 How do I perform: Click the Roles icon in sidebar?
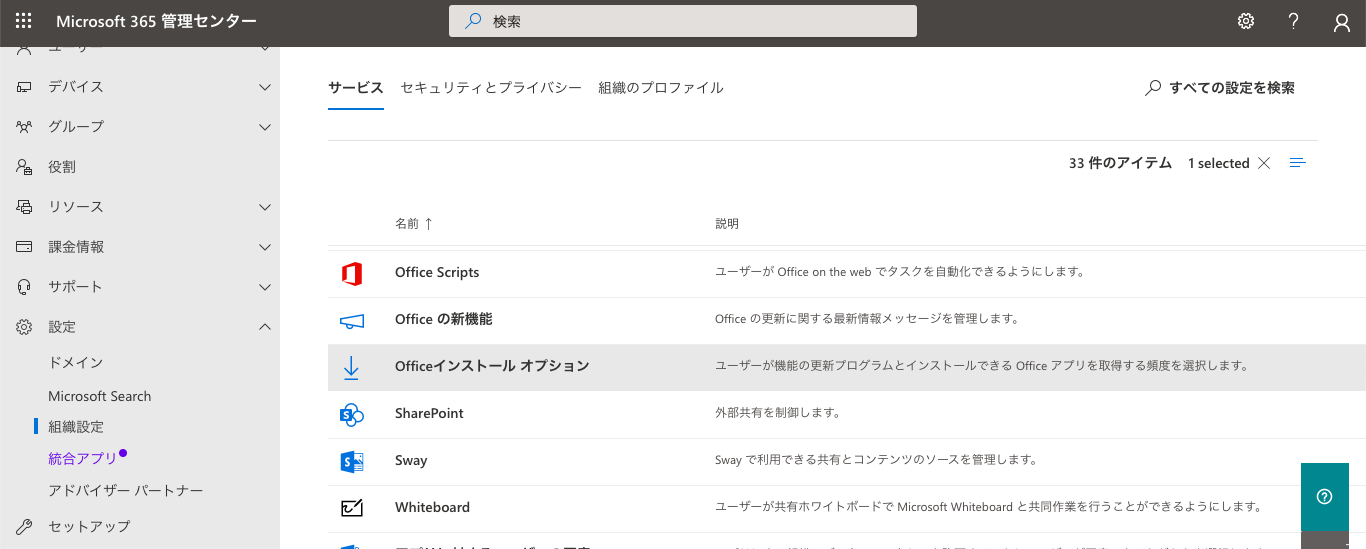click(x=25, y=167)
